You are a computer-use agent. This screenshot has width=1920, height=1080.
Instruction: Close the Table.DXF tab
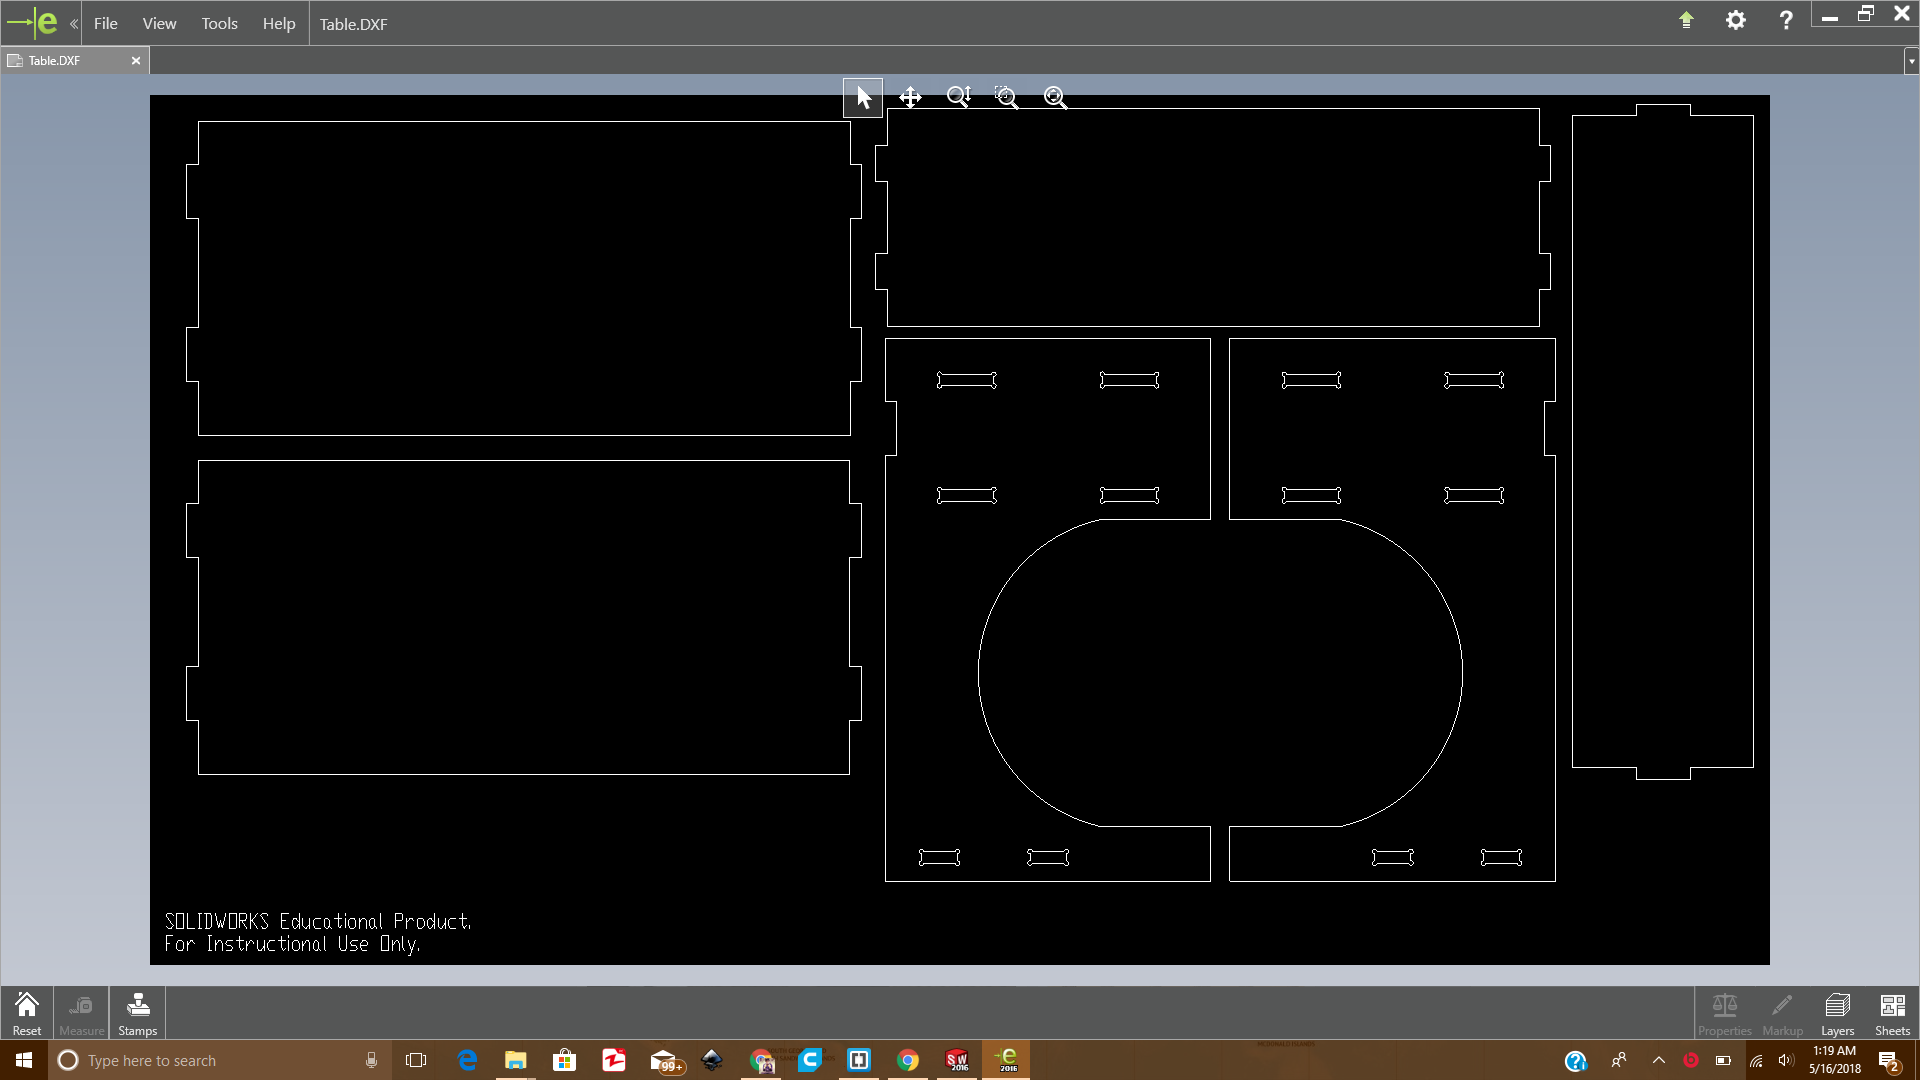pos(136,61)
